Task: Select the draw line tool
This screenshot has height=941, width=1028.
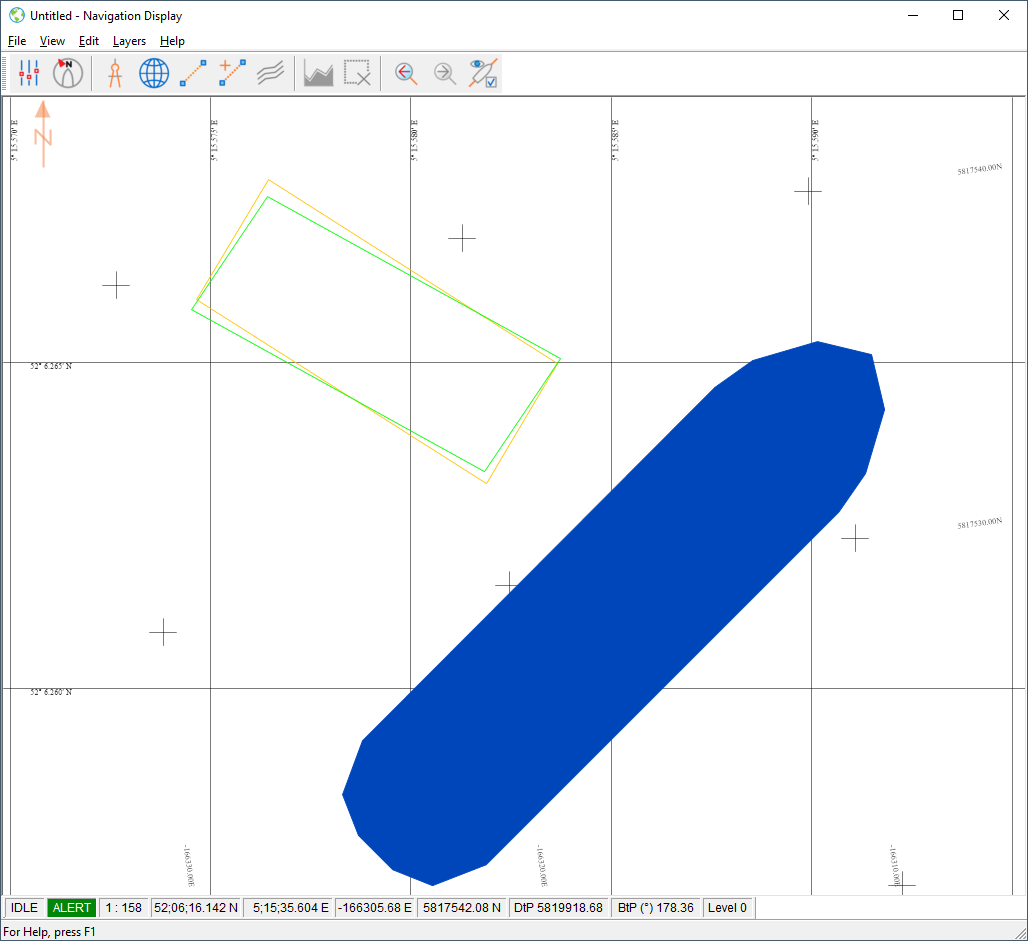Action: [x=193, y=73]
